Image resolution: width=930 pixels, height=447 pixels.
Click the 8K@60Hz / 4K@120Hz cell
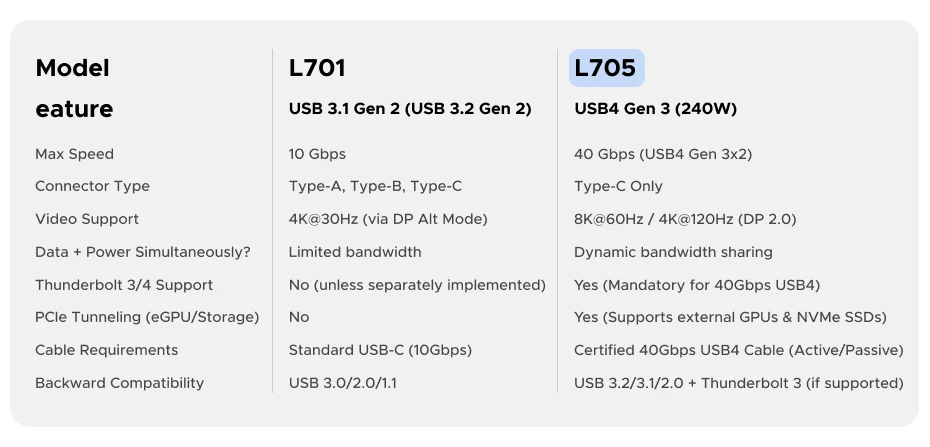pyautogui.click(x=685, y=219)
